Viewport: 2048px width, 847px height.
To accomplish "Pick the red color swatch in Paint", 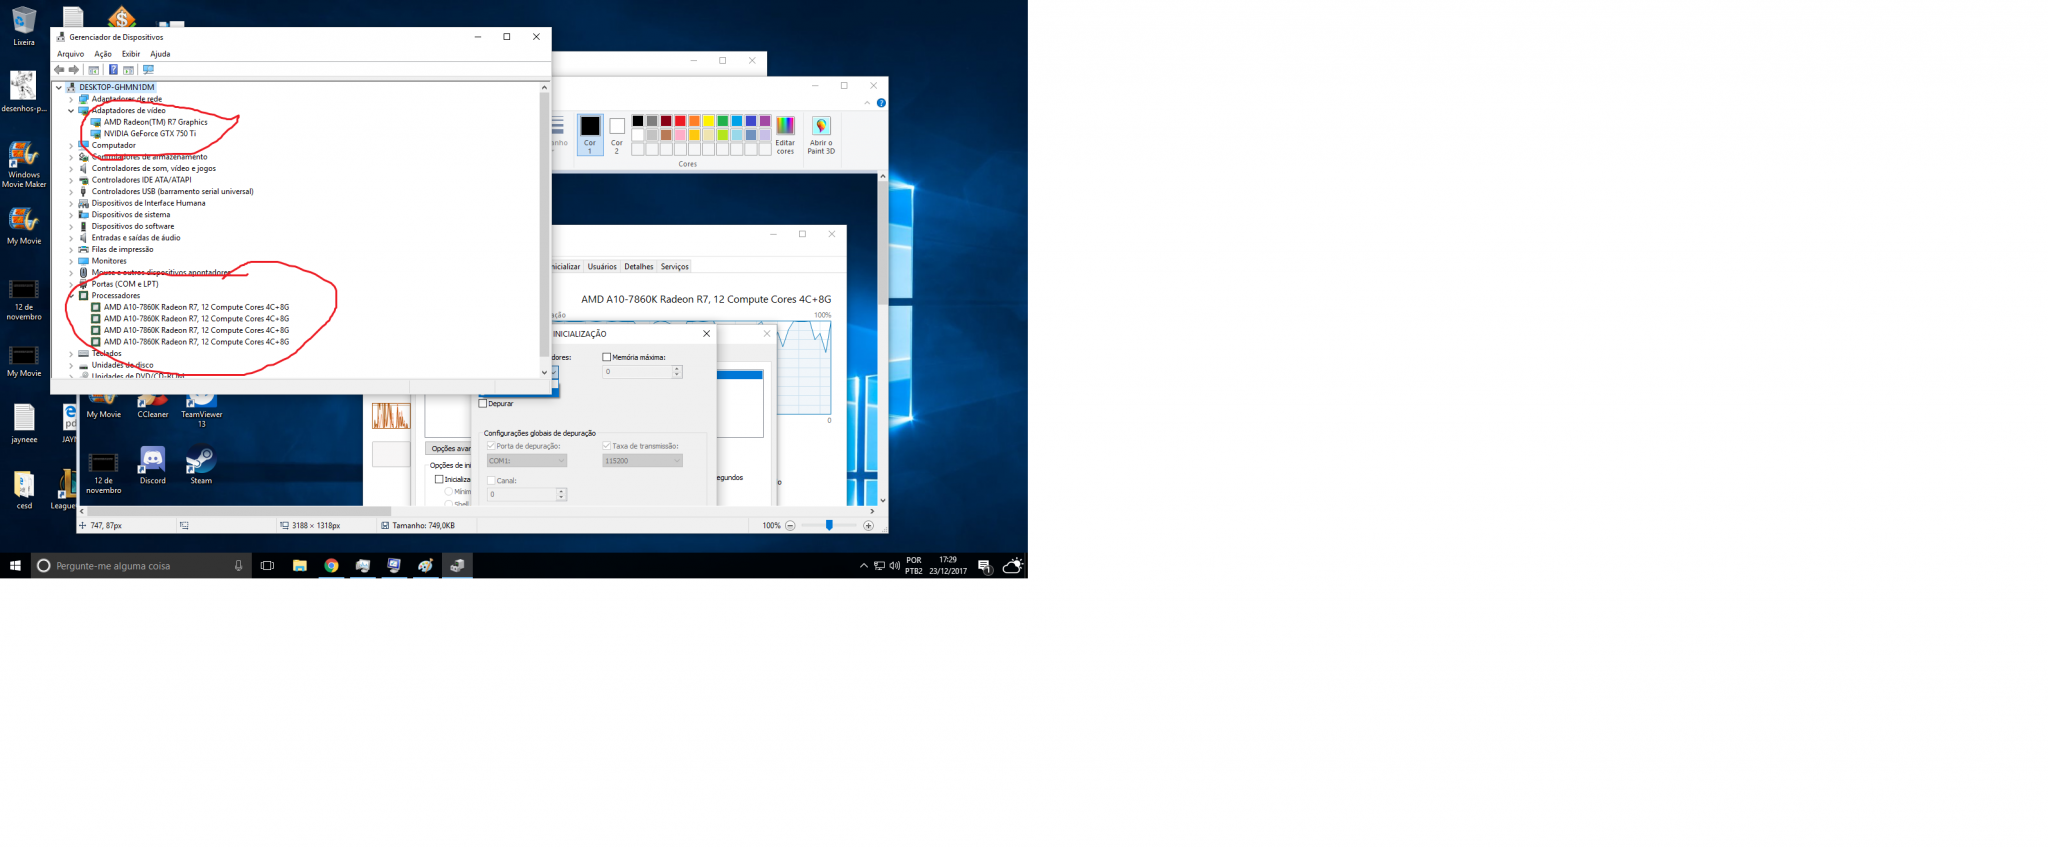I will point(680,121).
